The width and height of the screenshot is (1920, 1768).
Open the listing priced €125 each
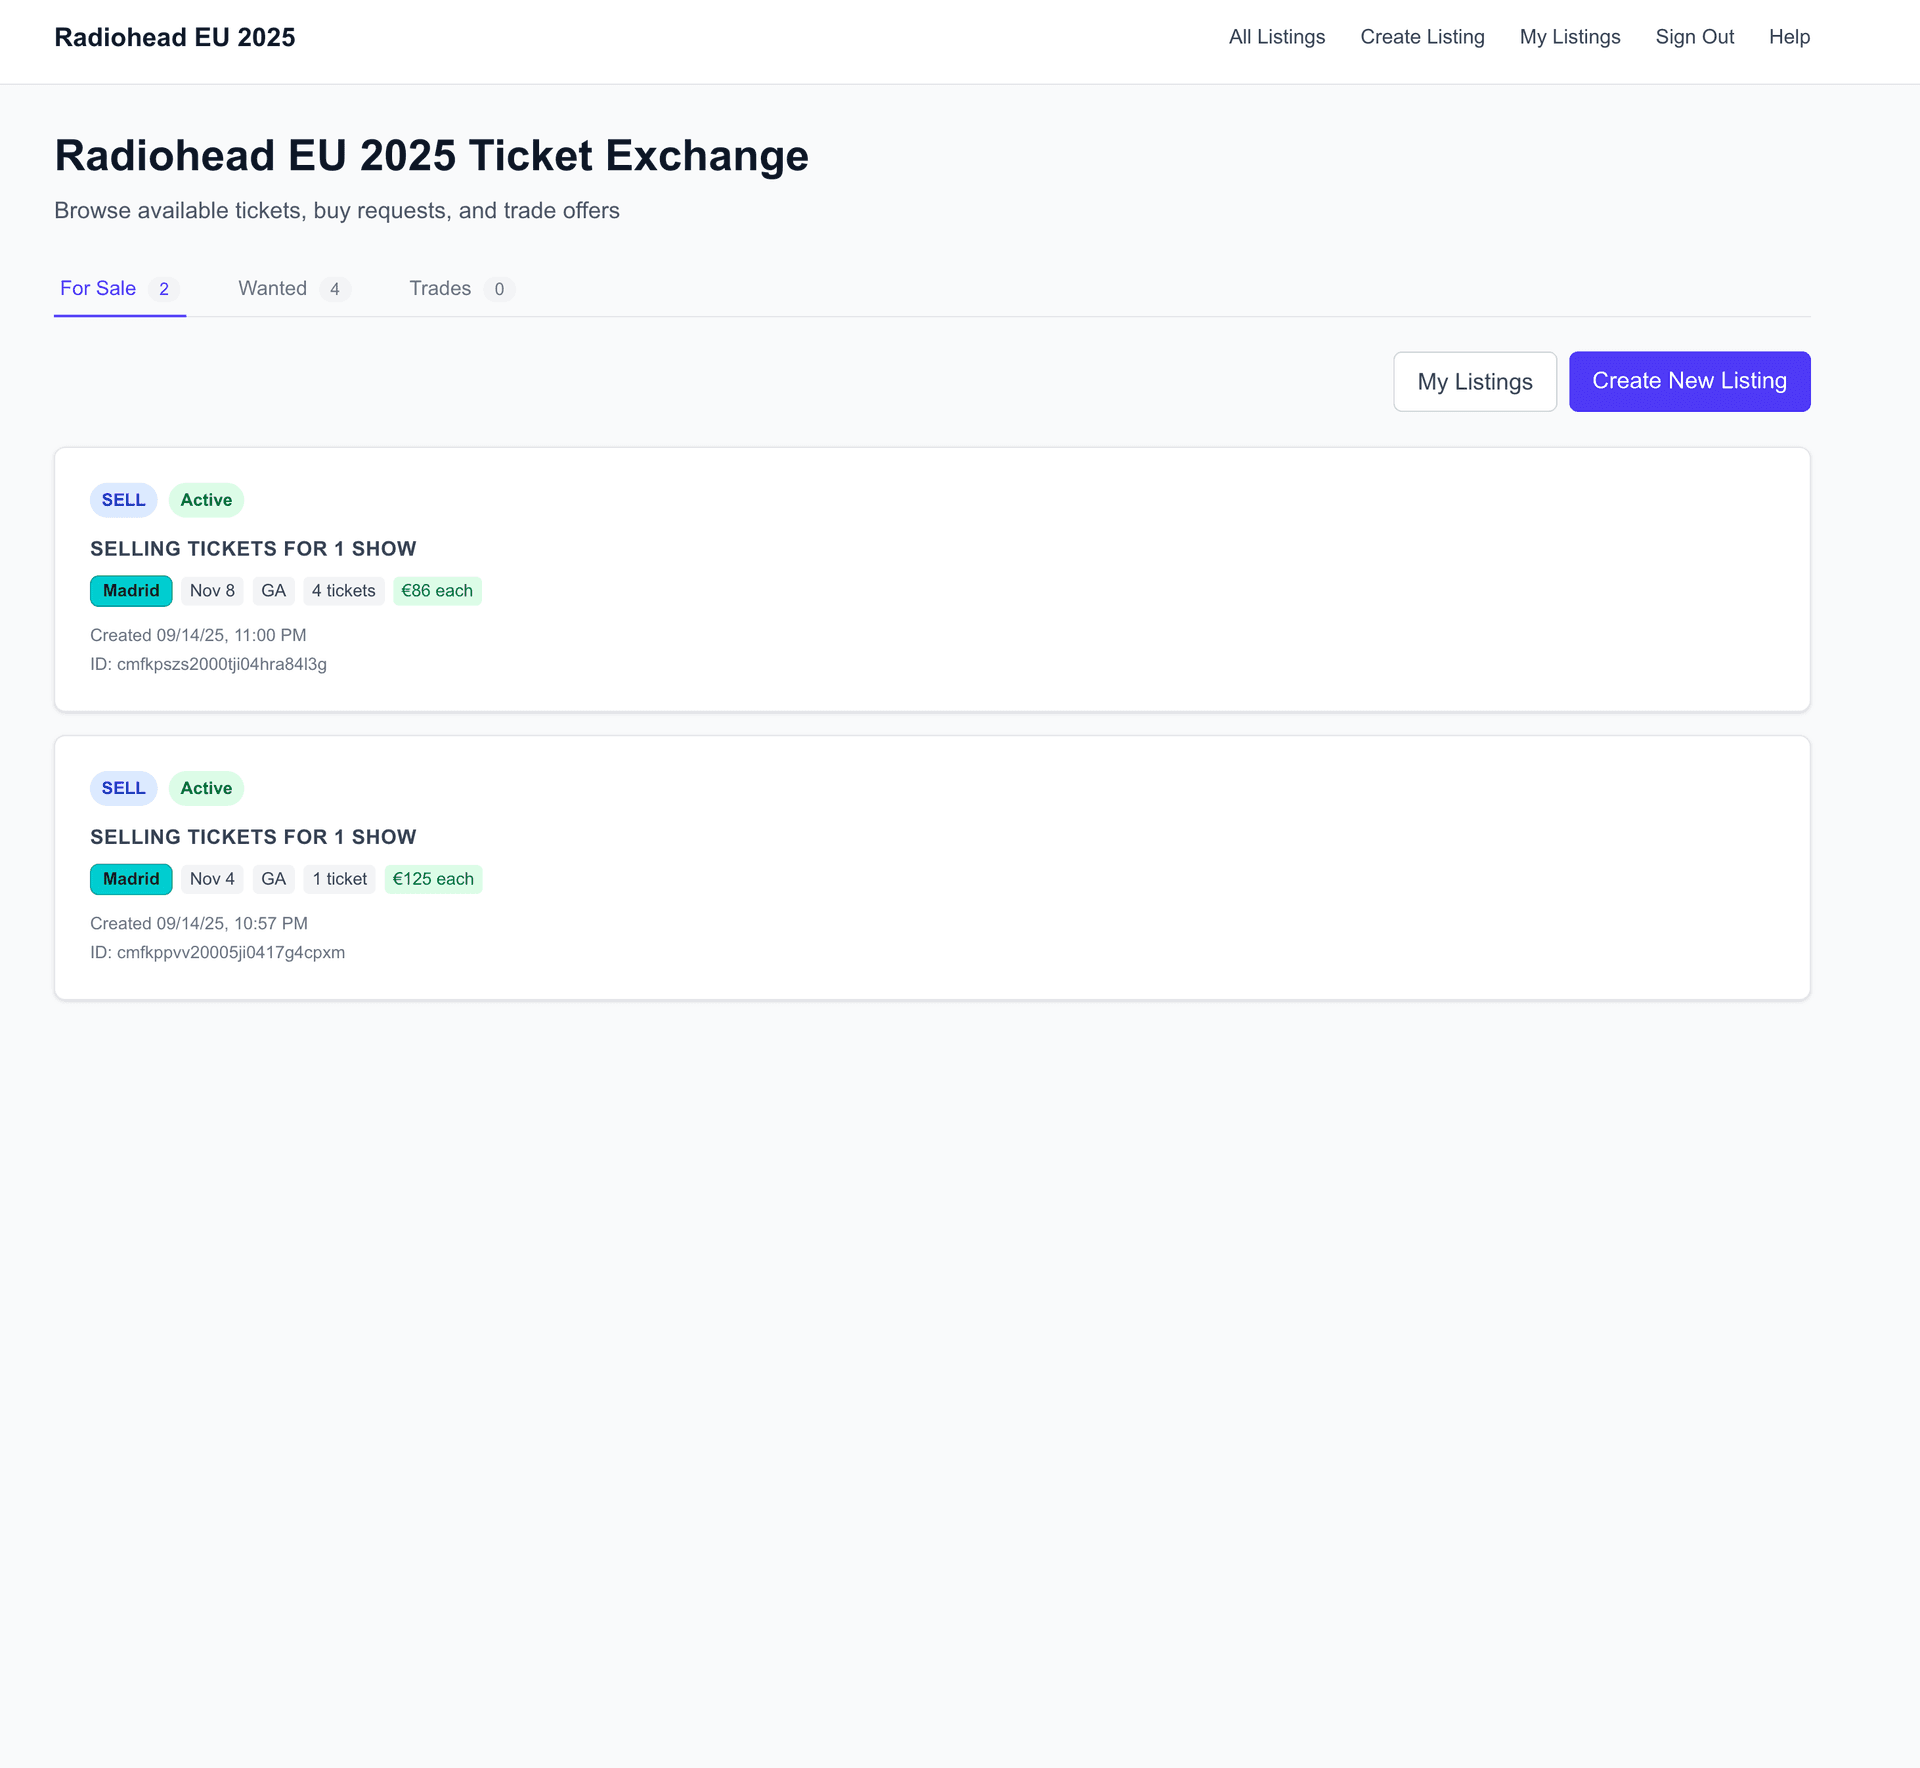[932, 868]
